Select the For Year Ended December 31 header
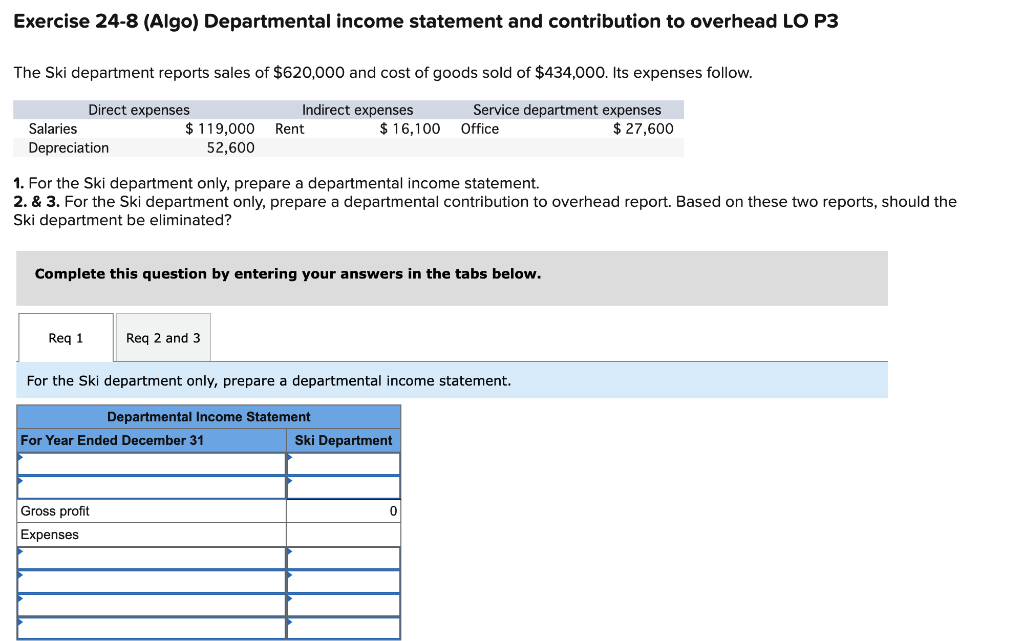 point(112,441)
